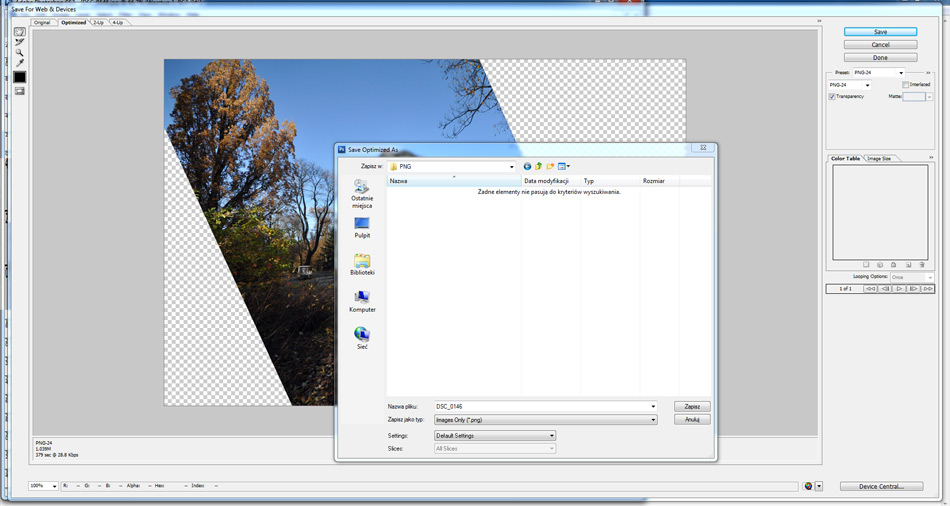Image resolution: width=950 pixels, height=506 pixels.
Task: Select the Hand tool in Save For Web
Action: [20, 32]
